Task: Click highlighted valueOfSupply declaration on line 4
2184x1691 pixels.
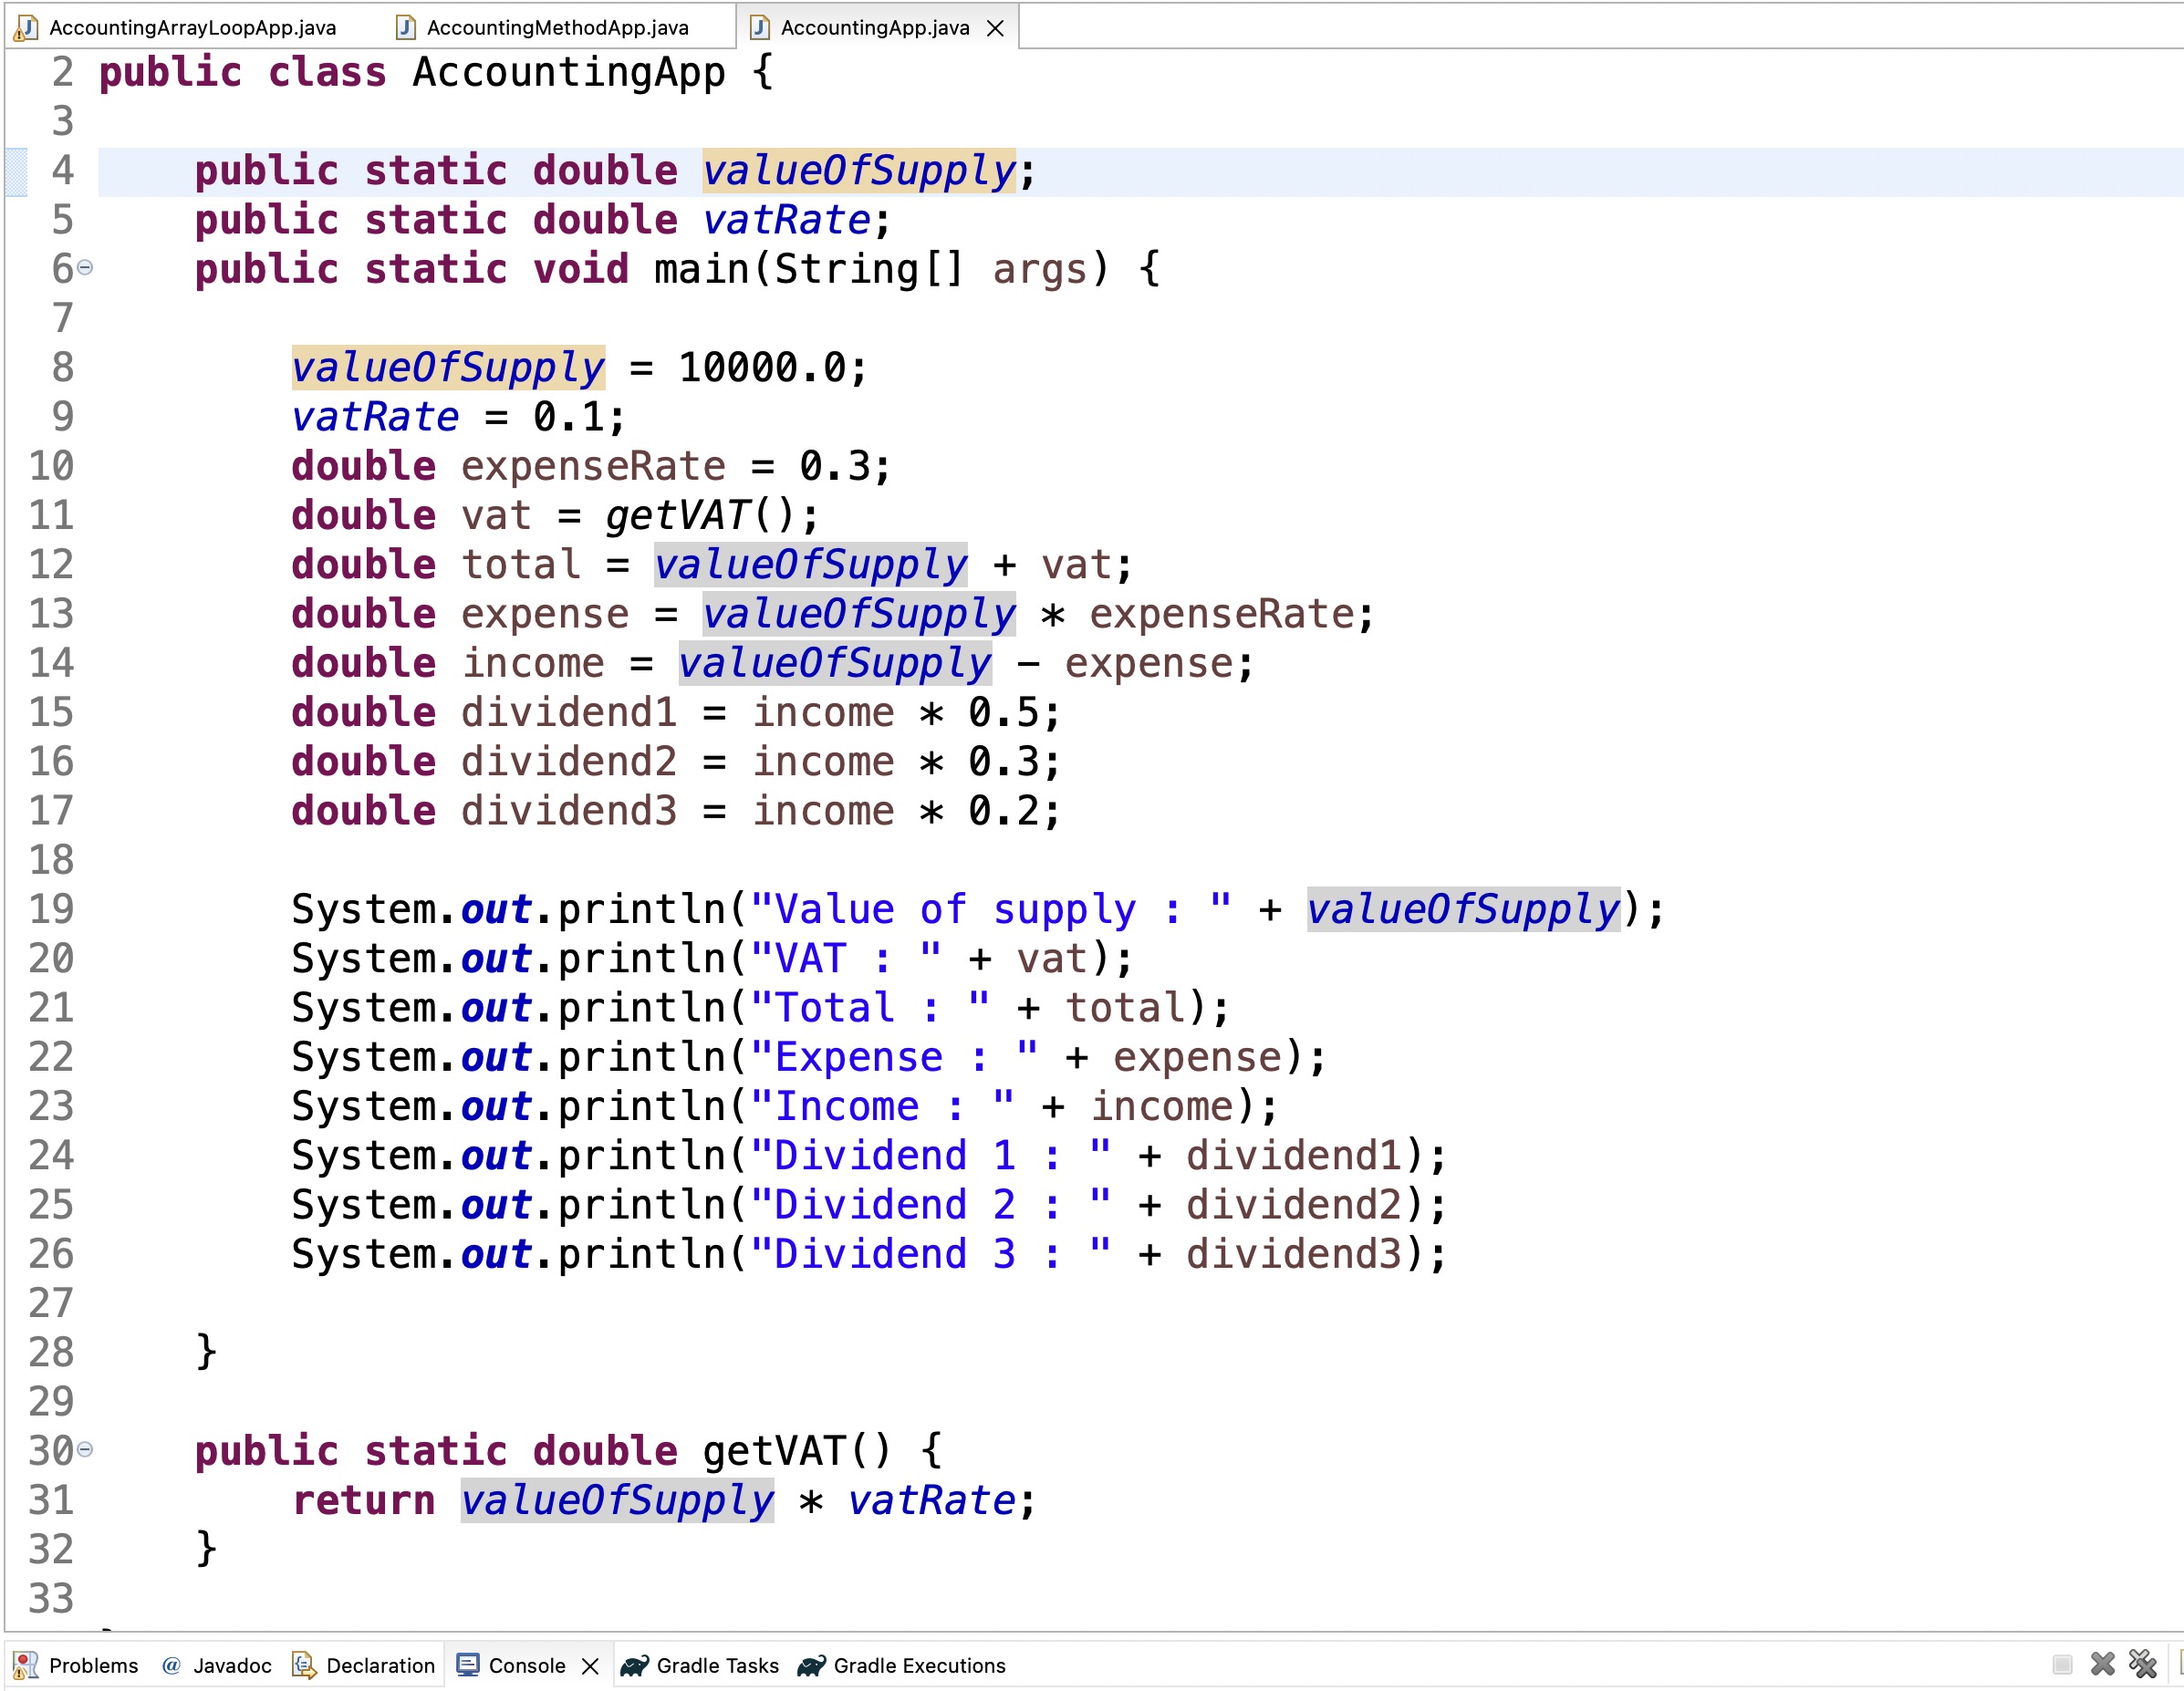Action: click(x=858, y=171)
